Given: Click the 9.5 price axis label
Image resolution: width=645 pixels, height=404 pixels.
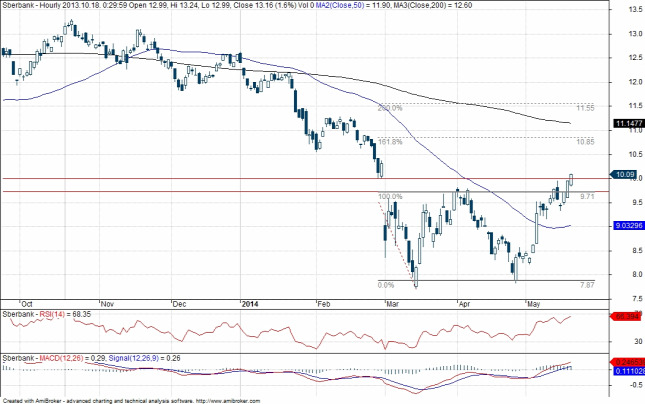Looking at the screenshot, I should pos(636,202).
